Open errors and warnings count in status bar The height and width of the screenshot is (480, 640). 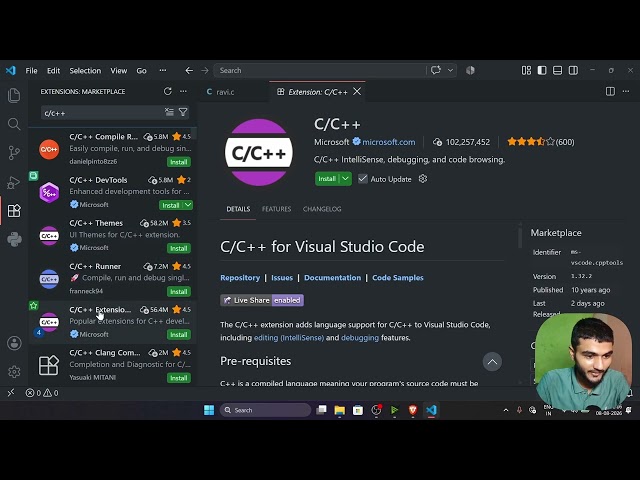[x=42, y=393]
